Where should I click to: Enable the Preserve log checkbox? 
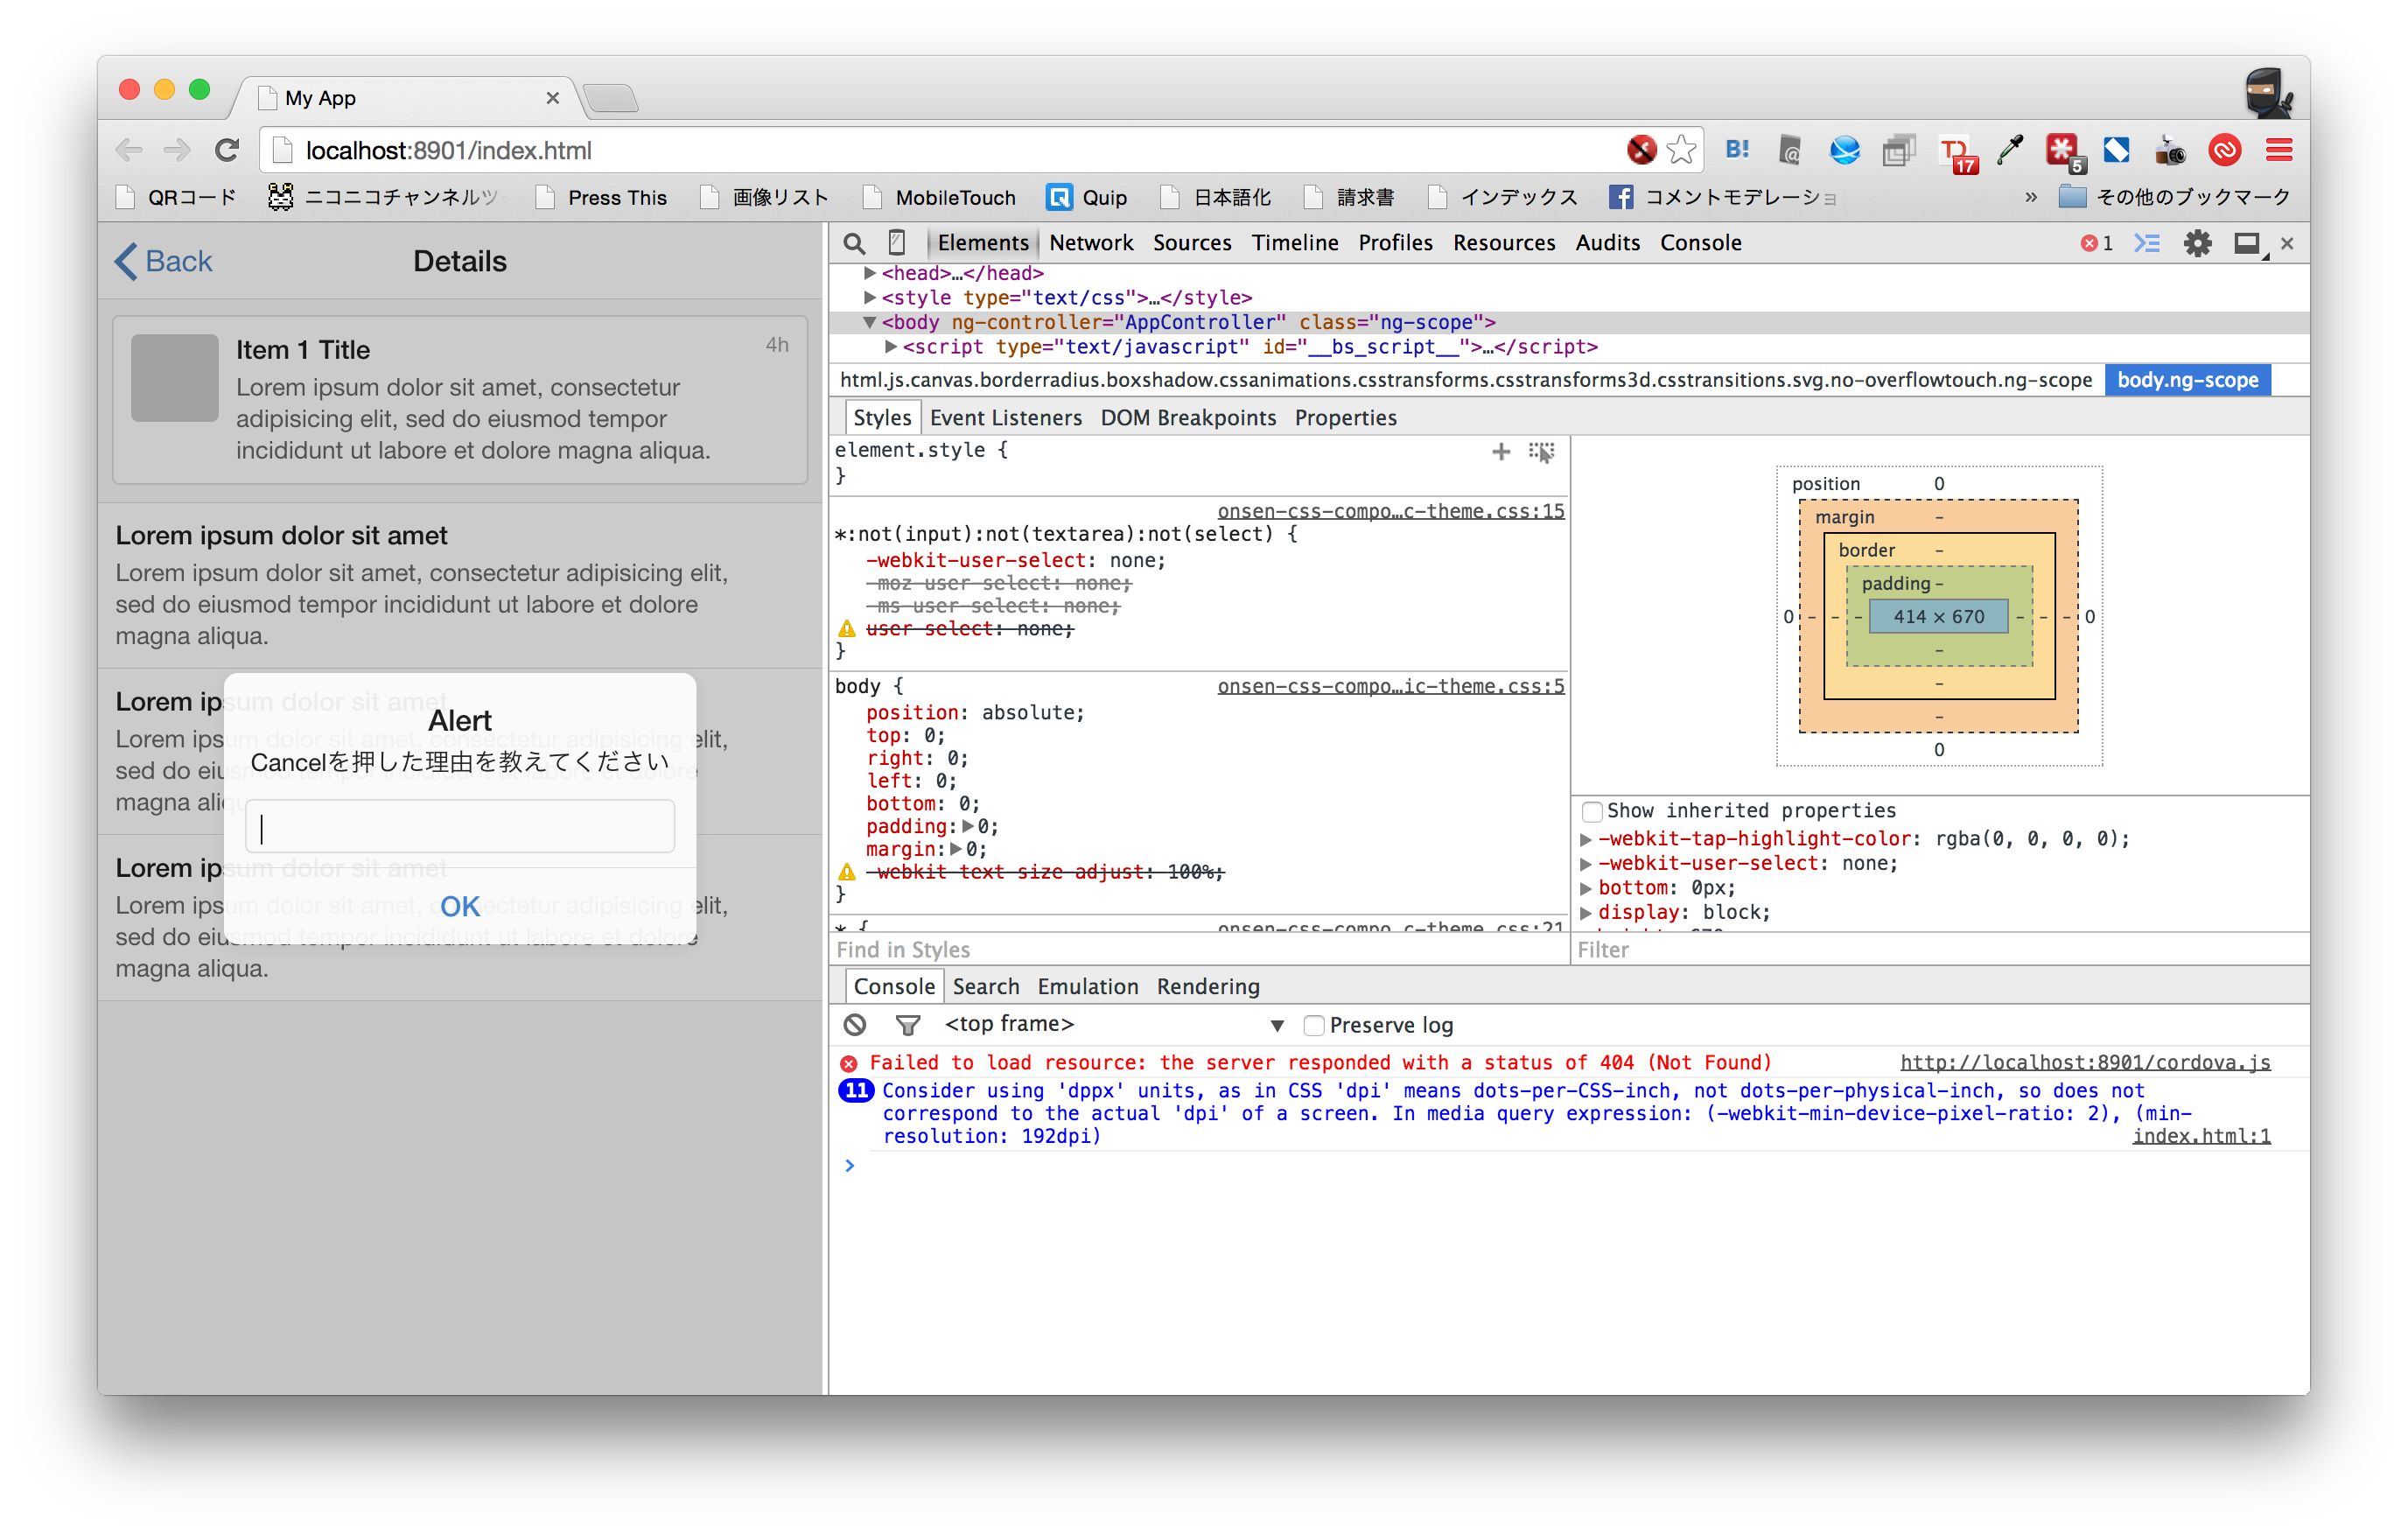[x=1314, y=1025]
